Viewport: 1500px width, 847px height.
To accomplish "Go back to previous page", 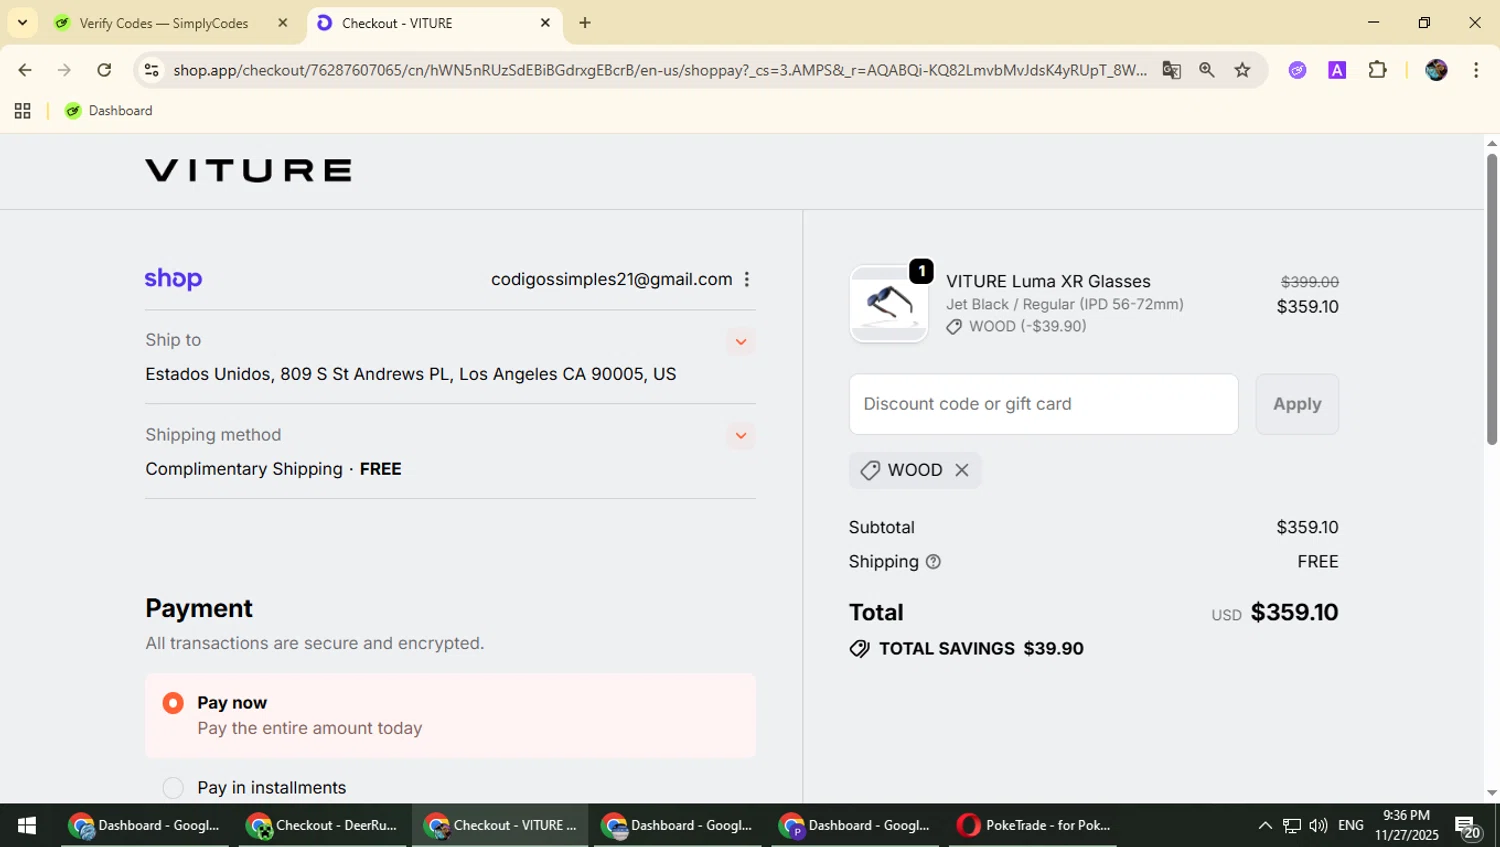I will point(25,70).
